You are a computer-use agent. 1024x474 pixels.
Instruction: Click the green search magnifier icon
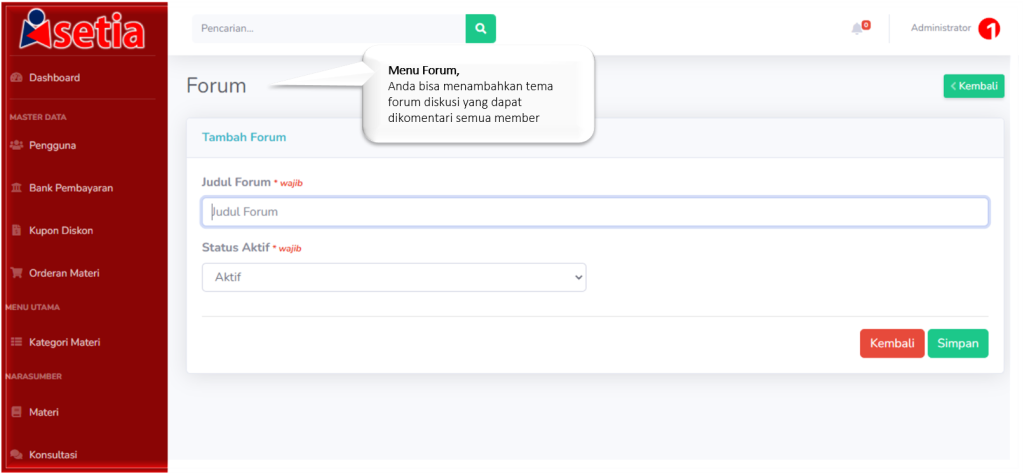coord(481,29)
